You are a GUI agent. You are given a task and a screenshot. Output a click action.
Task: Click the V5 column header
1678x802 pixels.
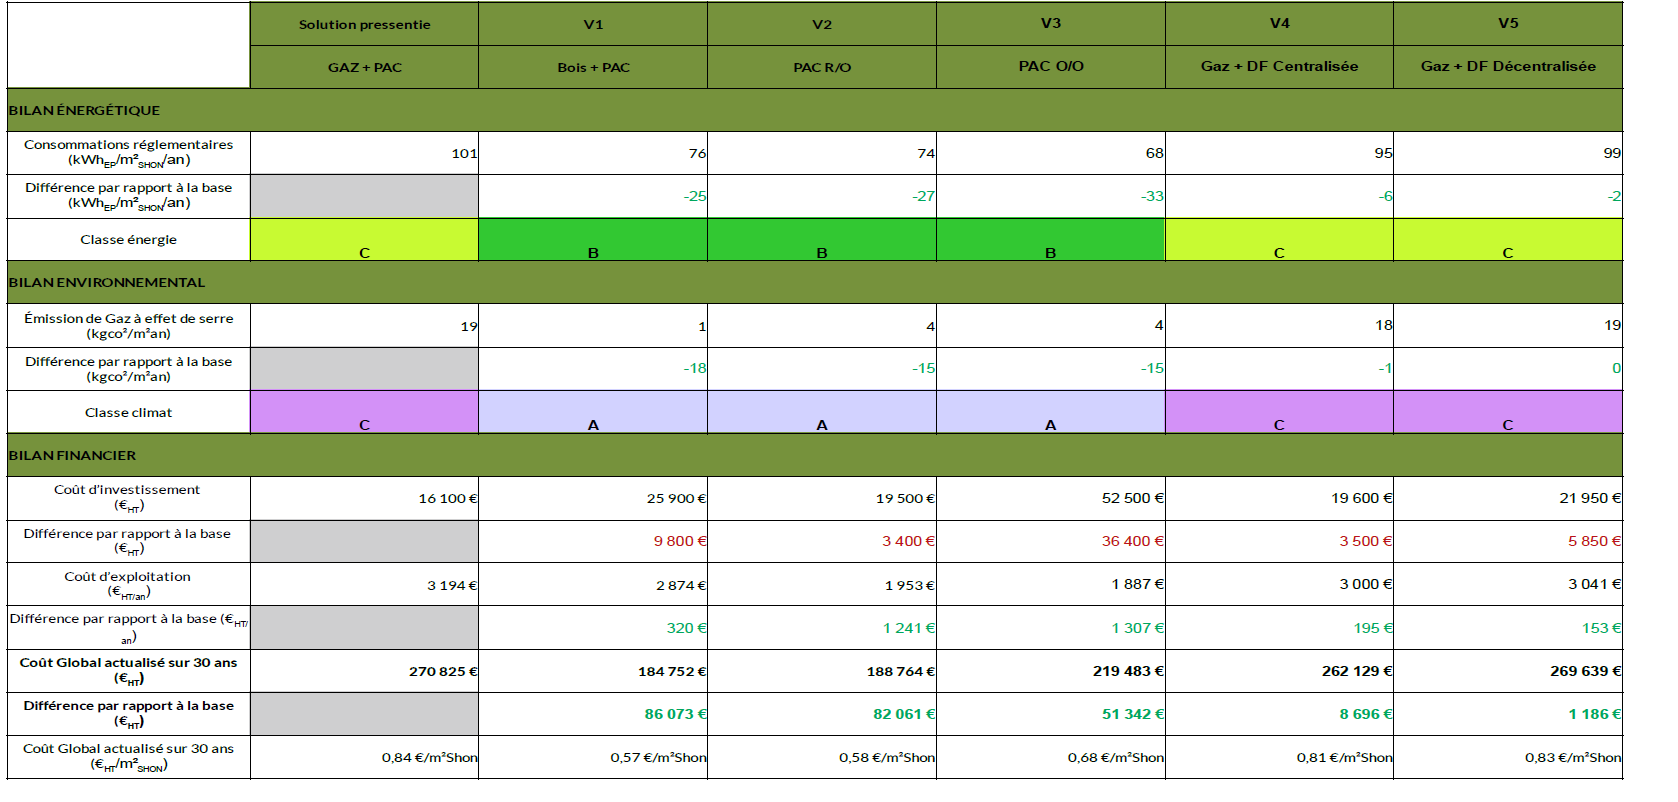click(x=1508, y=24)
